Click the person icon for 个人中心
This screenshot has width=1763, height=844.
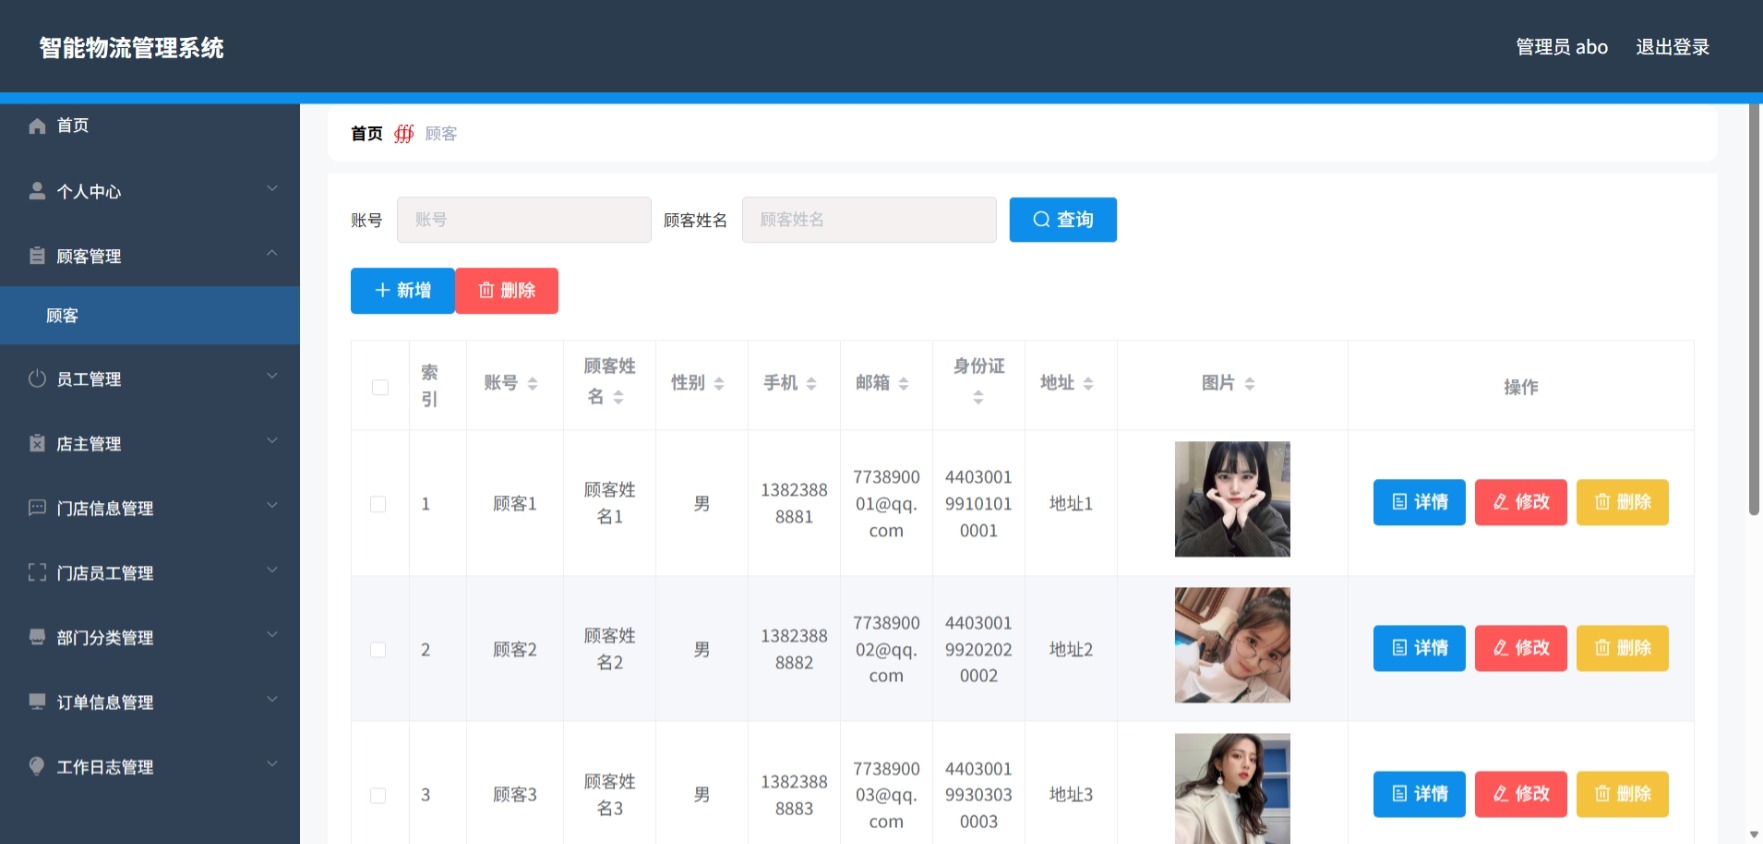[x=37, y=191]
